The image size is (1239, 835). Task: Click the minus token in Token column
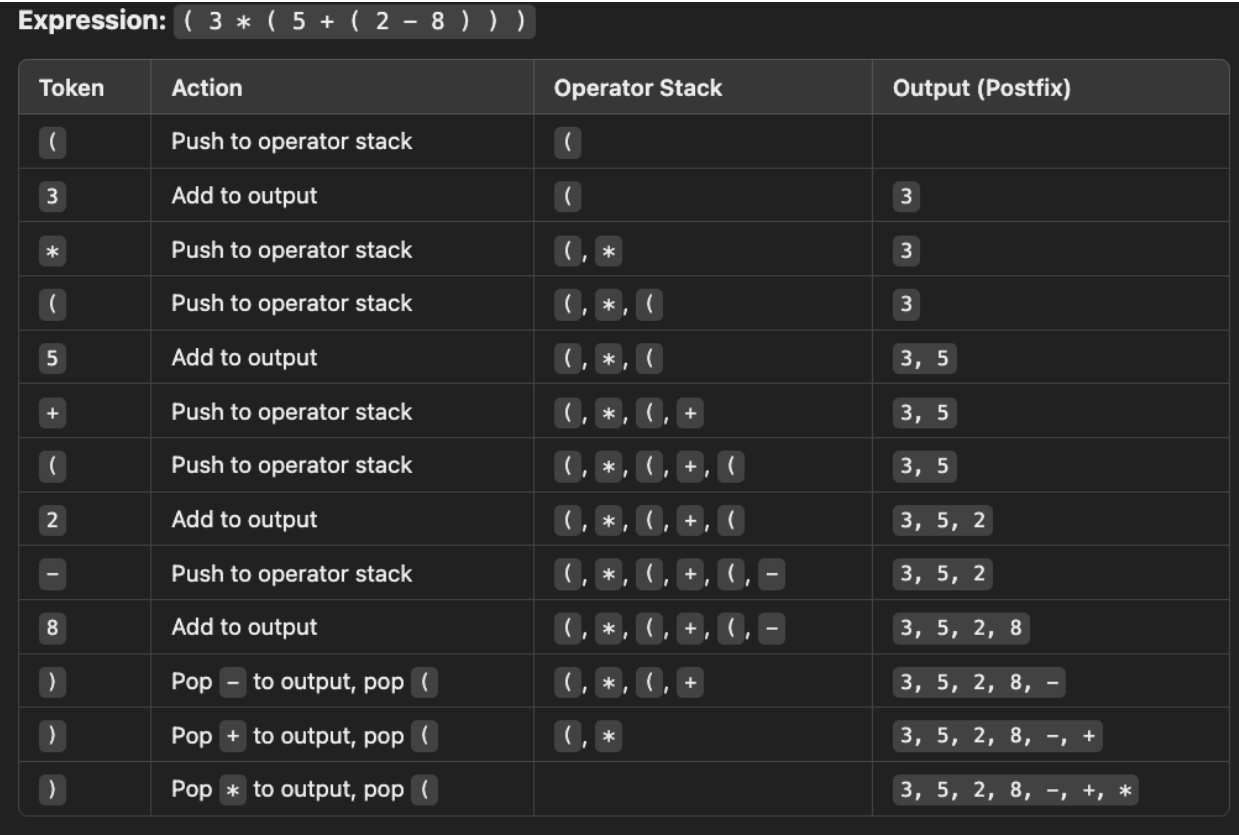pos(51,574)
